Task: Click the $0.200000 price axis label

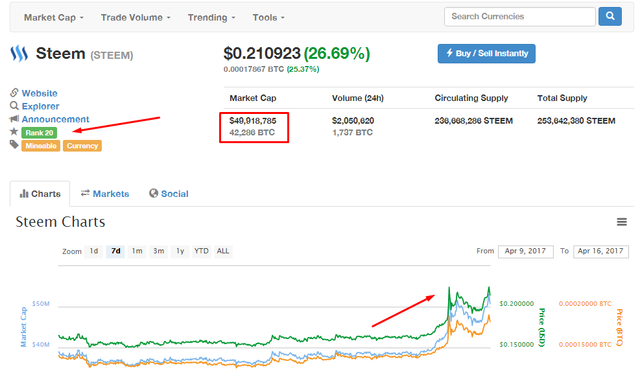Action: [x=517, y=304]
